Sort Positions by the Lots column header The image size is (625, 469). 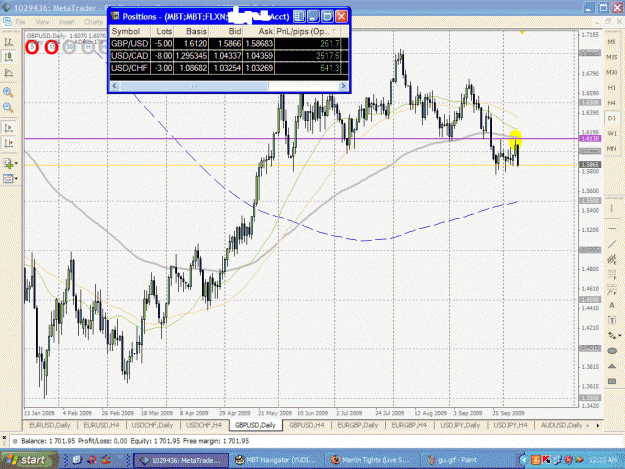pyautogui.click(x=162, y=31)
